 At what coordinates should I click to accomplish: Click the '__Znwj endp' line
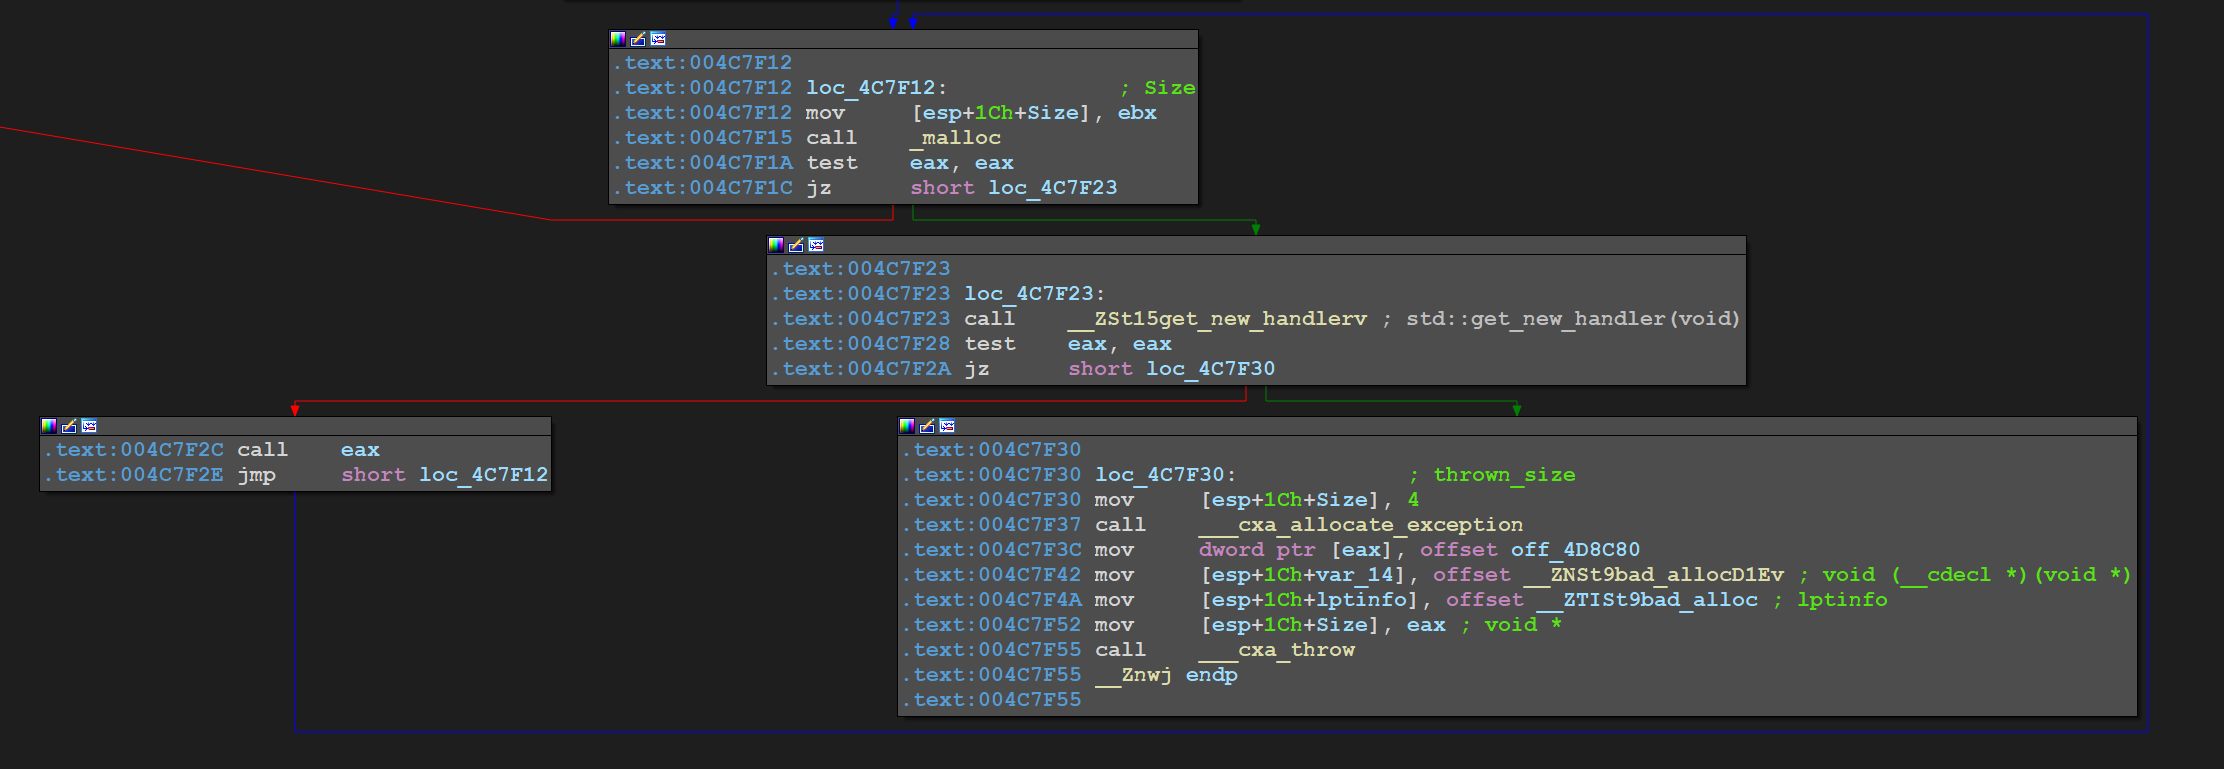(1166, 675)
